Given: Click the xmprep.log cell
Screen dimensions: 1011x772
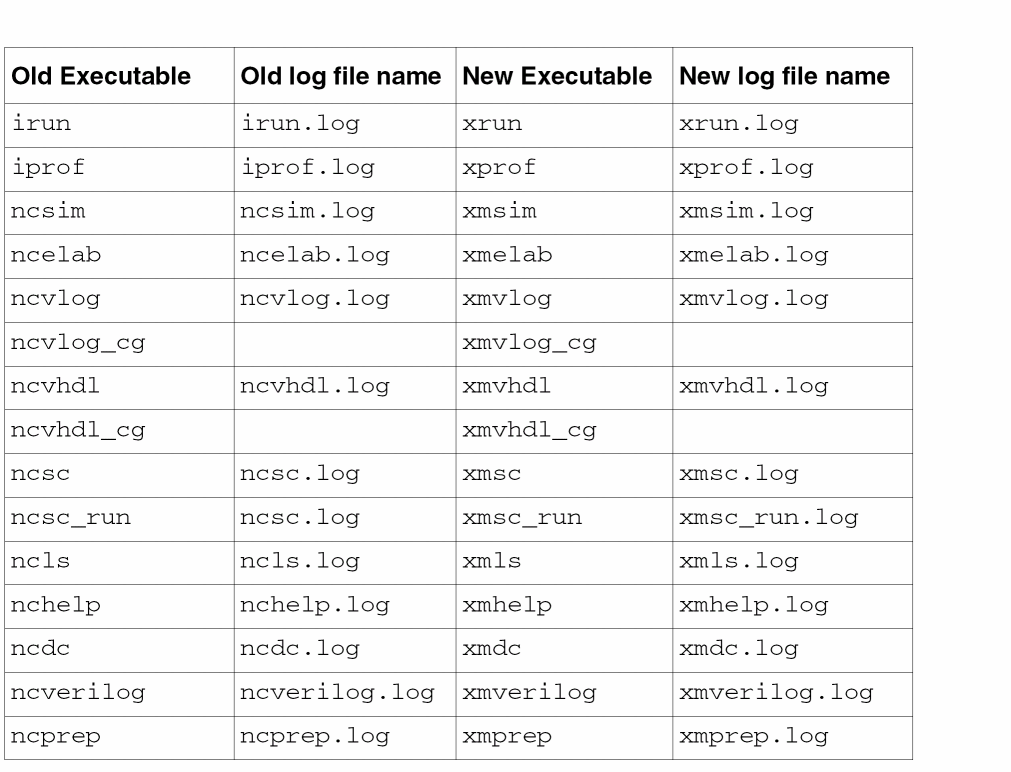Looking at the screenshot, I should (753, 736).
